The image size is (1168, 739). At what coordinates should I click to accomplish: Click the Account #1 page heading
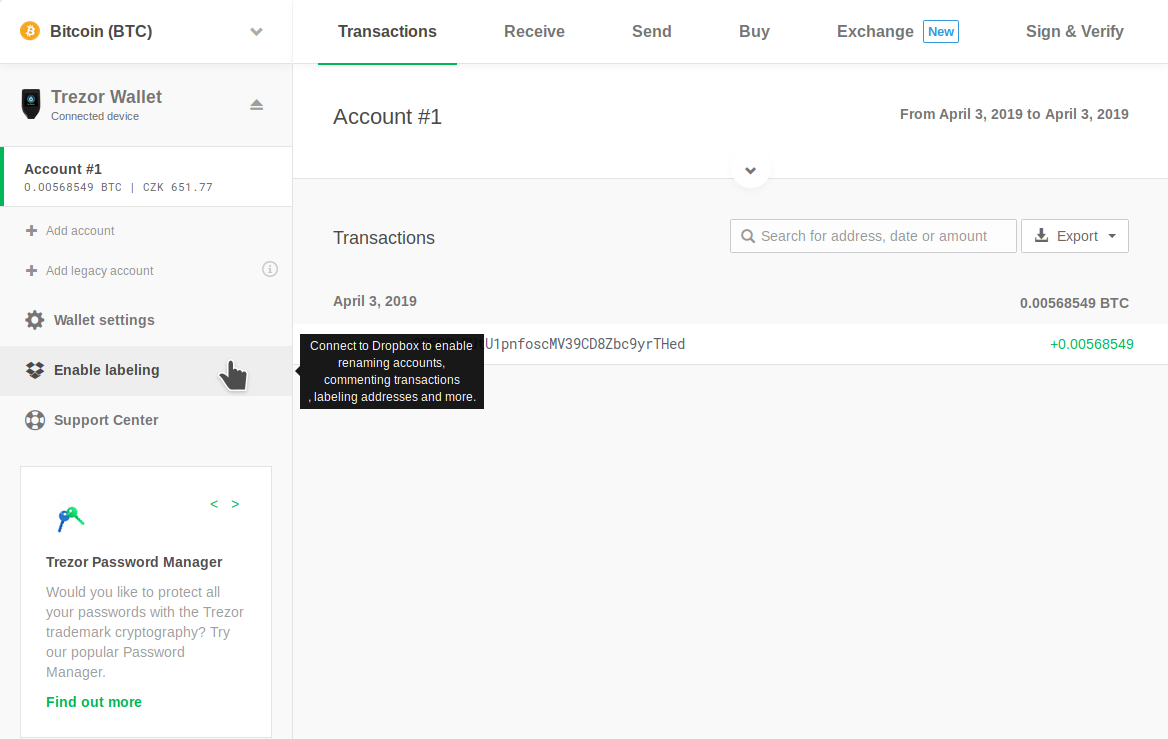click(x=387, y=116)
